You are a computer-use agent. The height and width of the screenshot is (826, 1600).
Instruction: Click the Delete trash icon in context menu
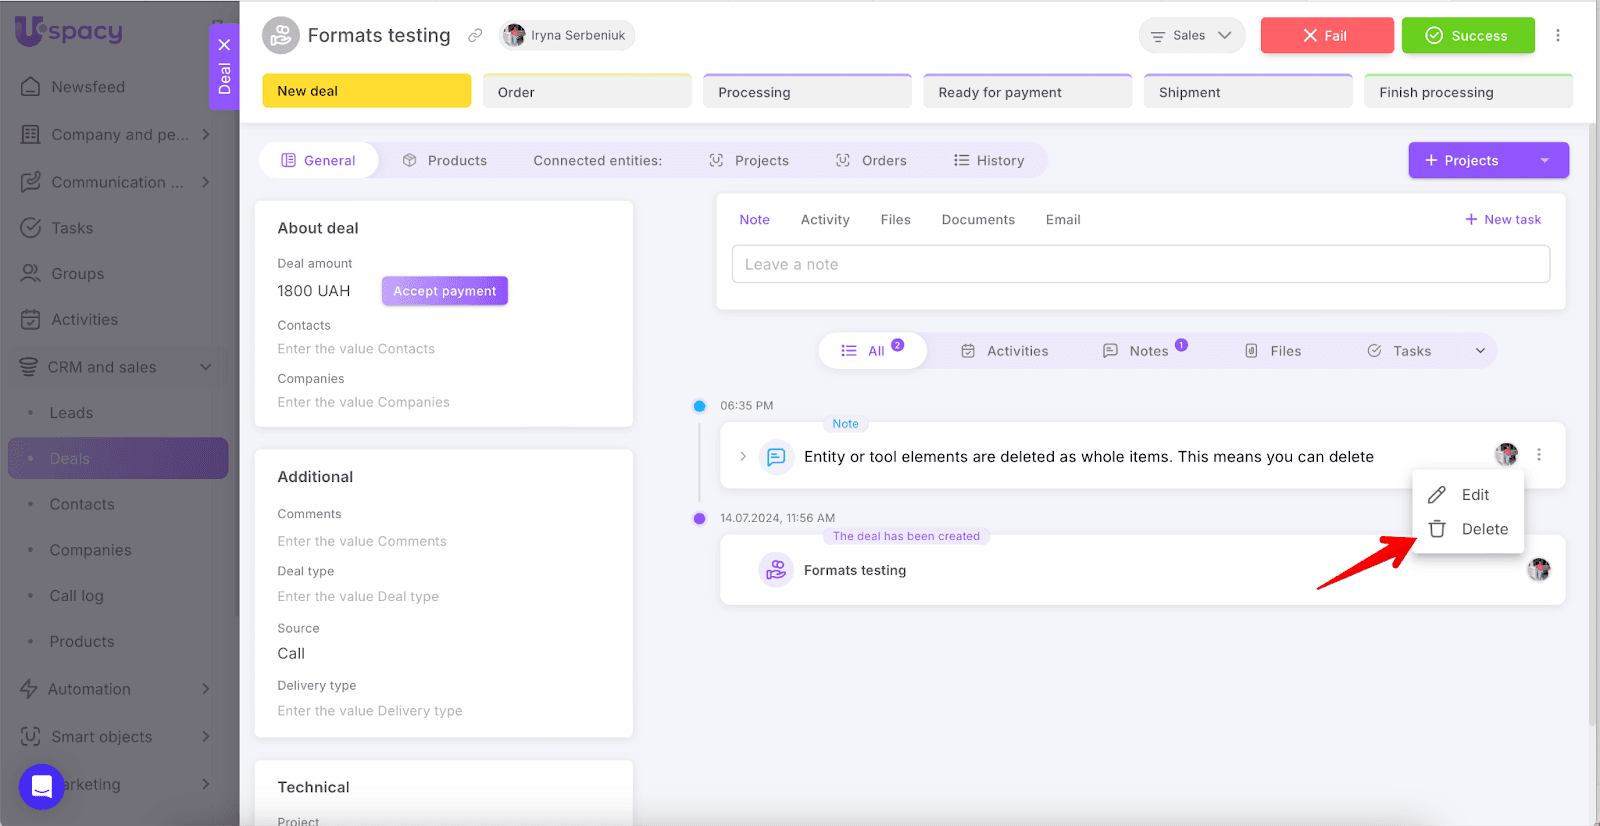pyautogui.click(x=1437, y=529)
